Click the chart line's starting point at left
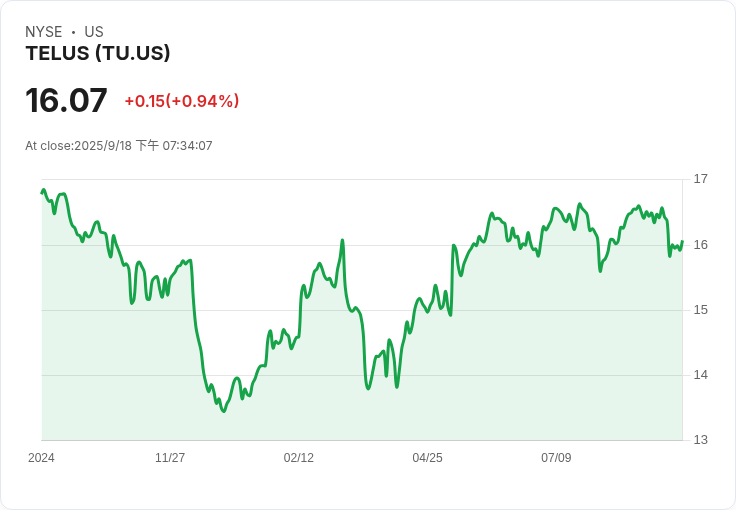Image resolution: width=736 pixels, height=510 pixels. pyautogui.click(x=42, y=191)
